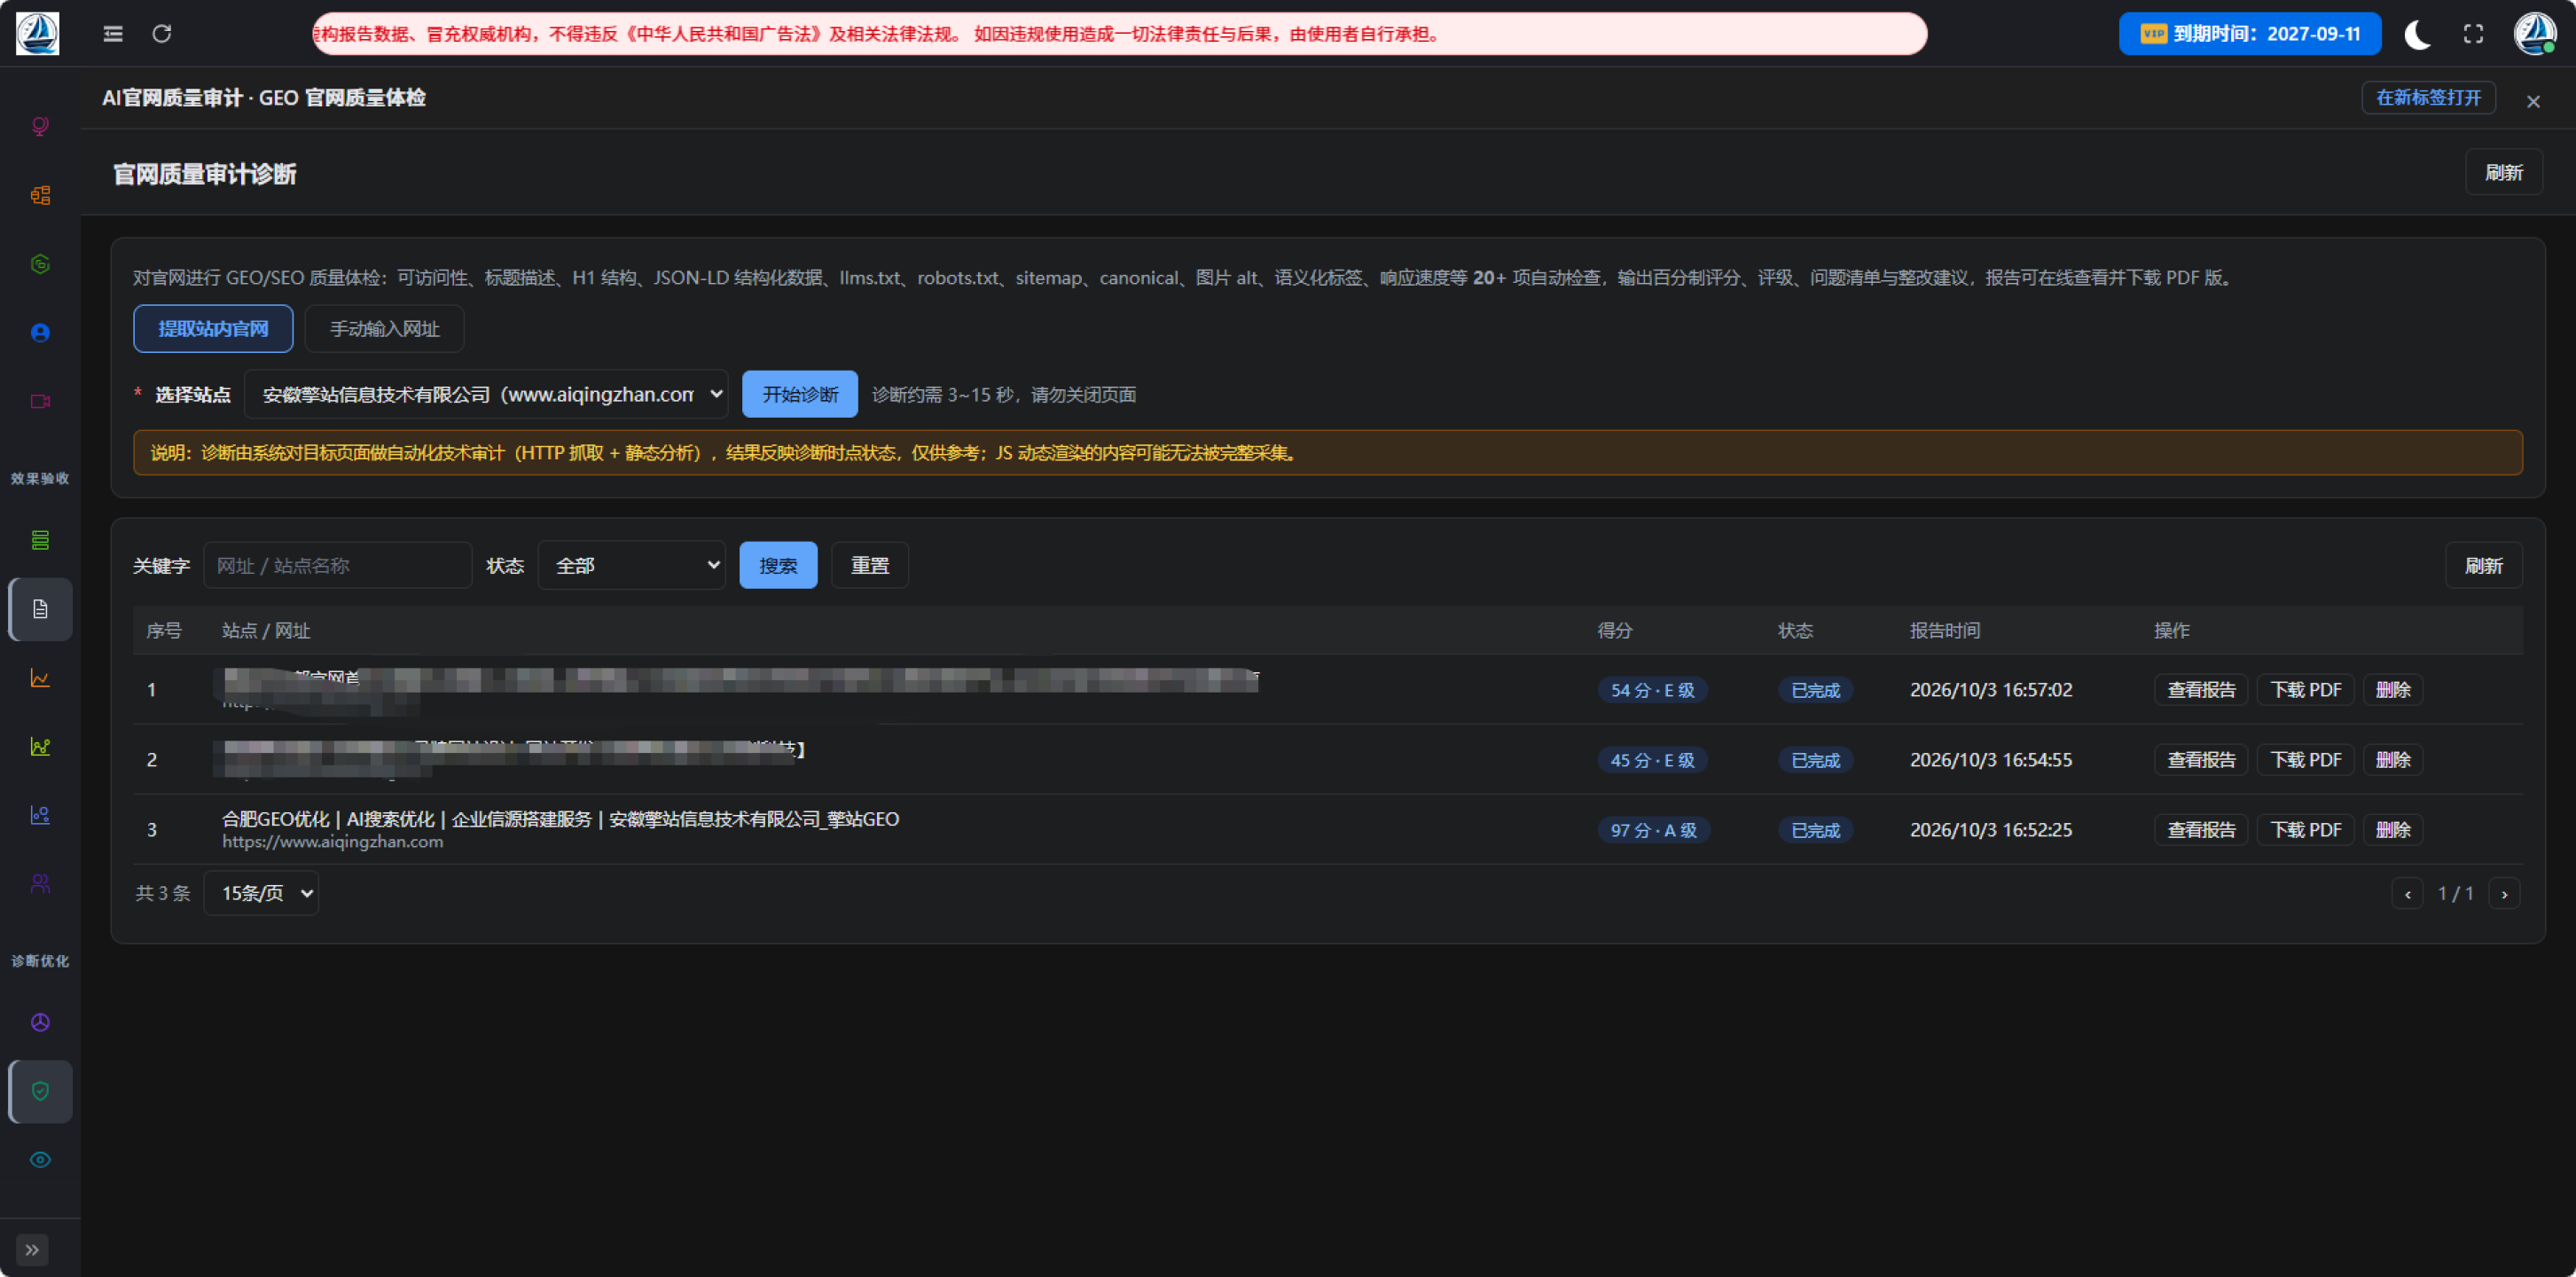Open the lime dotted line-graph icon in the sidebar
Image resolution: width=2576 pixels, height=1277 pixels.
coord(40,747)
